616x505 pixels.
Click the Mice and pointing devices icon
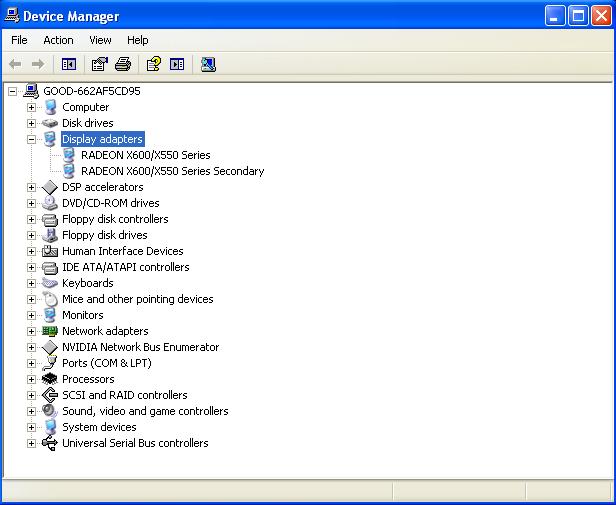coord(50,299)
